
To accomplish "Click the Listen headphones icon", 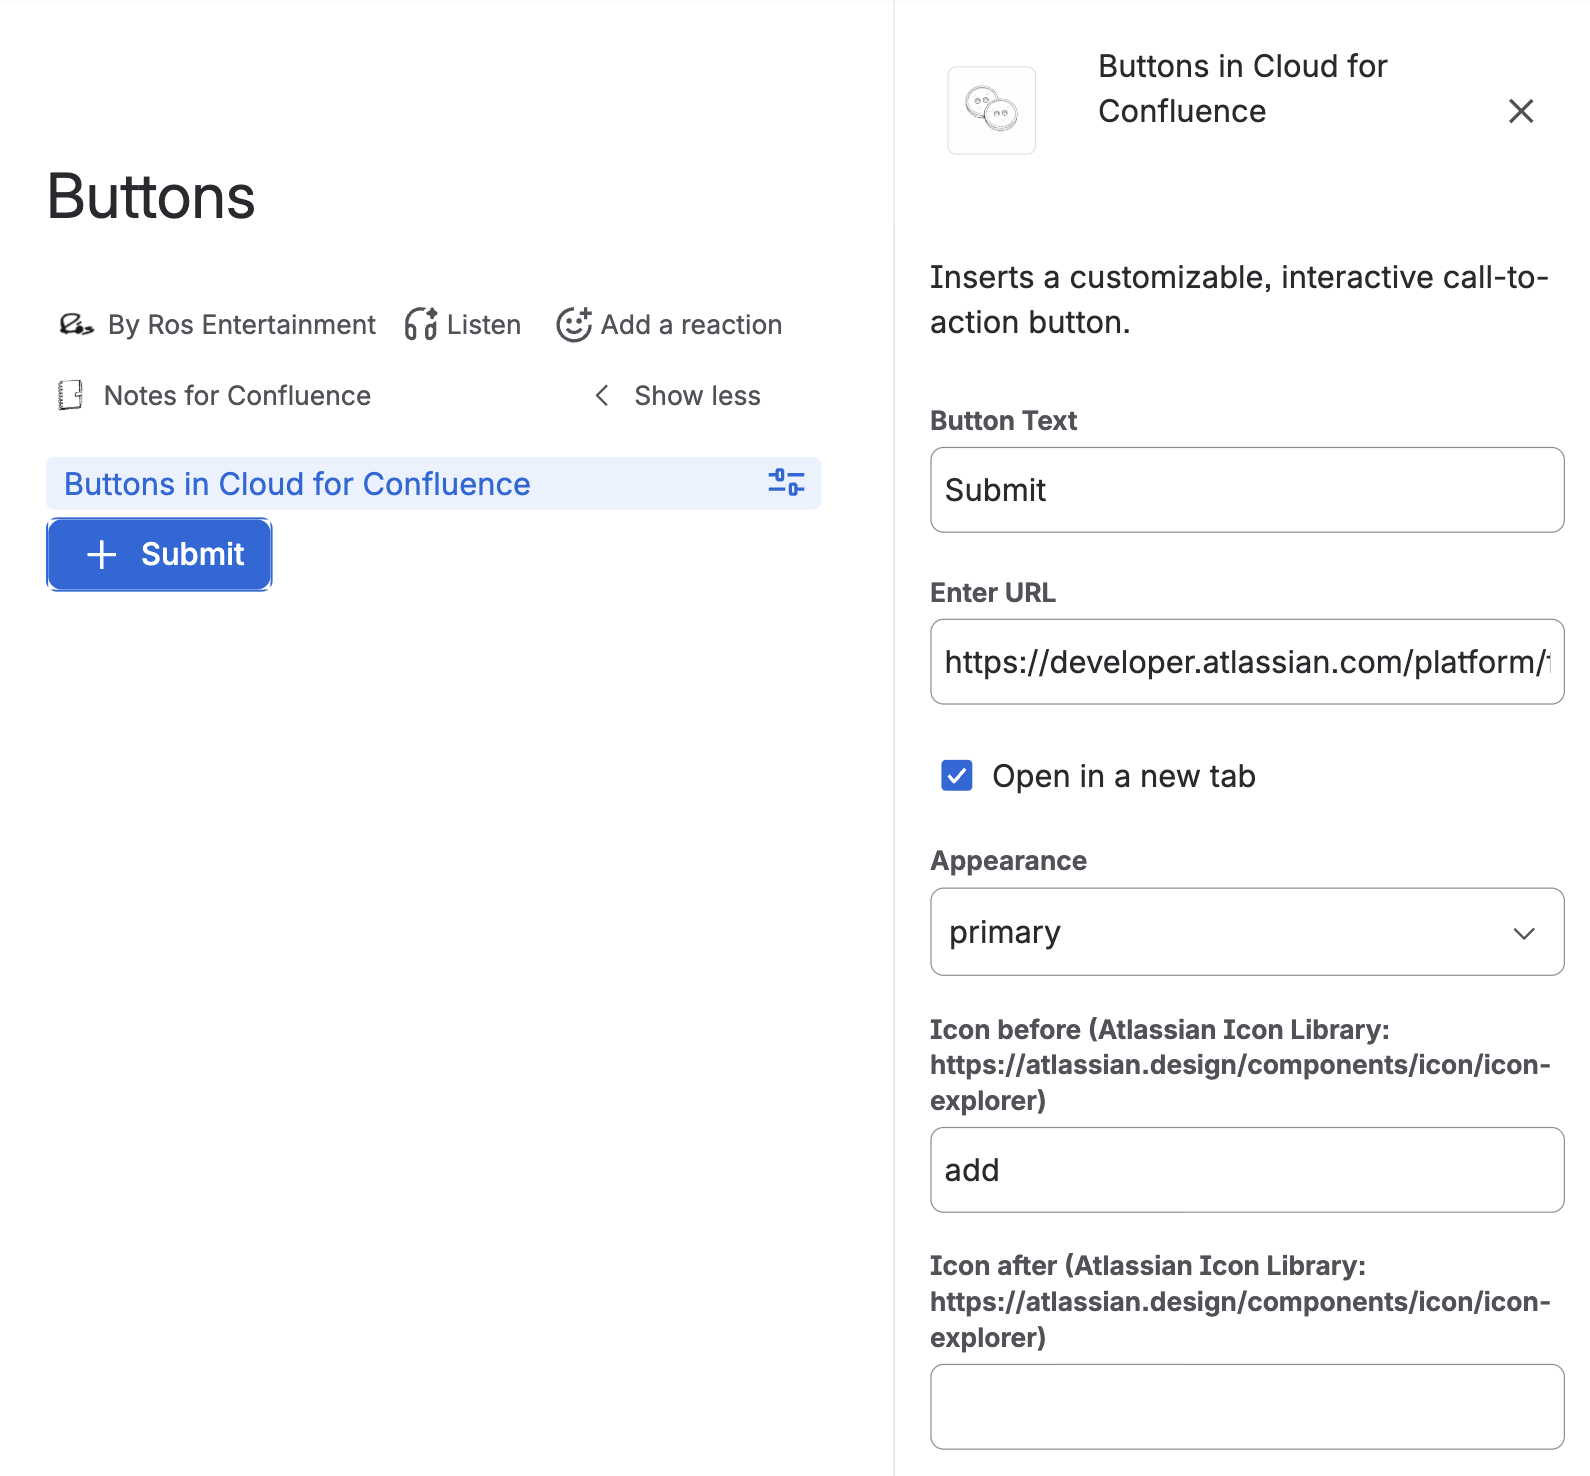I will (x=421, y=324).
